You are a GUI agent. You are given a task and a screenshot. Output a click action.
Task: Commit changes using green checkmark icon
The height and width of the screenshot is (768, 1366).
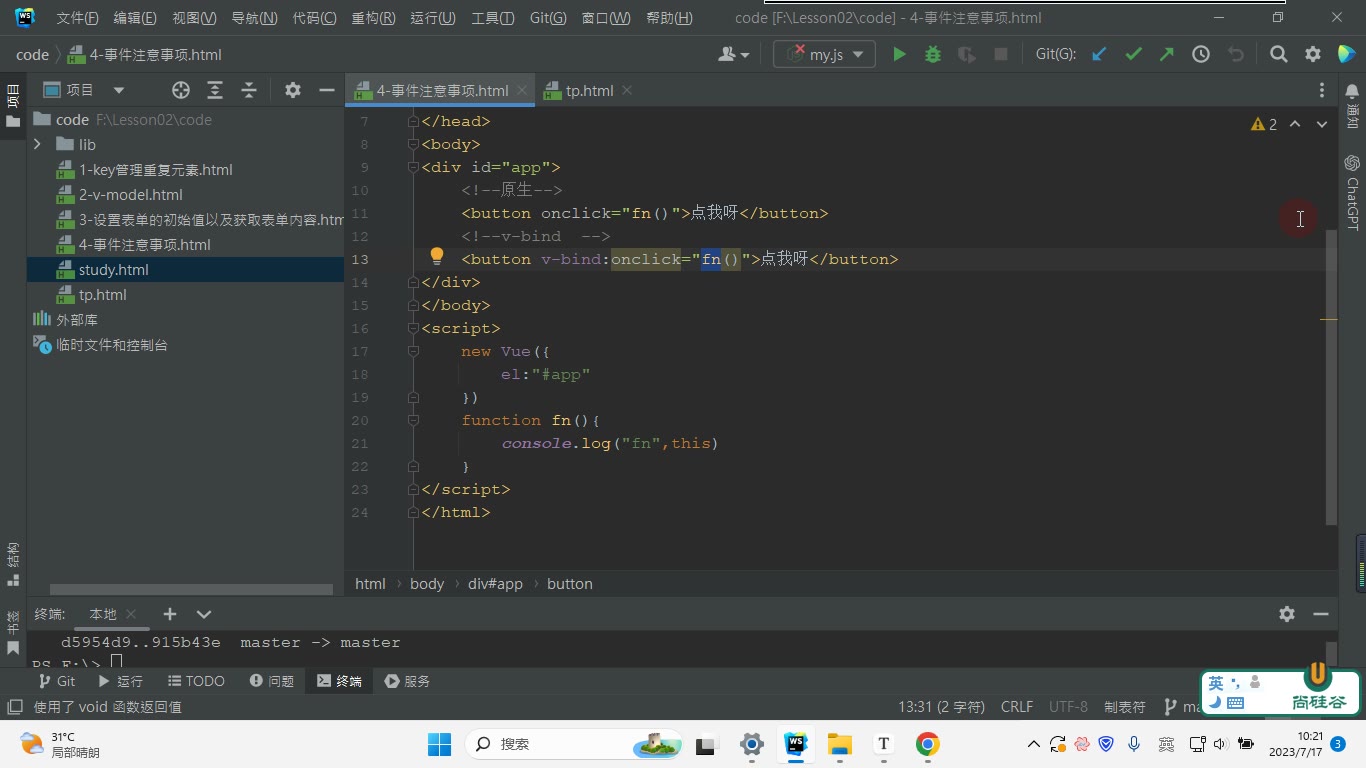click(x=1133, y=55)
